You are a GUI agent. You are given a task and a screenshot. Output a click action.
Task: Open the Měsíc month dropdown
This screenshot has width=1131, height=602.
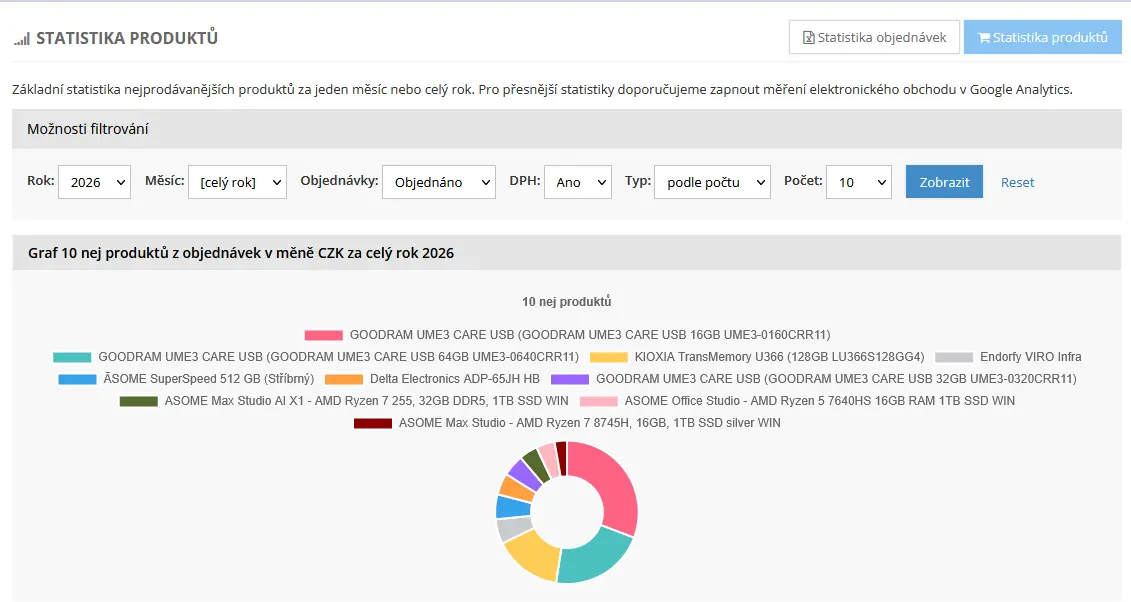(237, 182)
